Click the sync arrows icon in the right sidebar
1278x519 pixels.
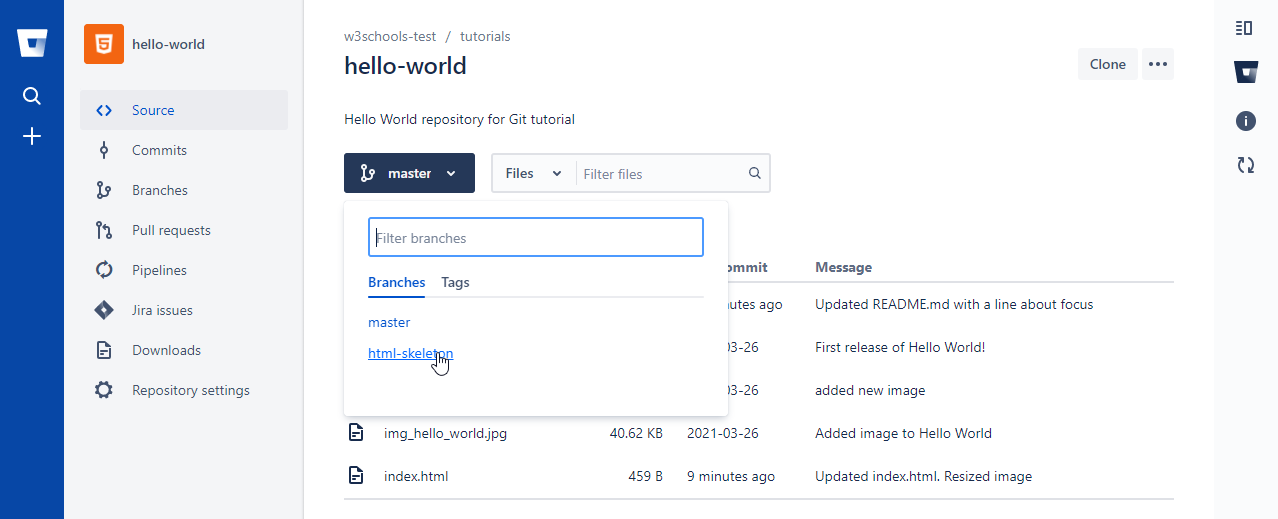(x=1245, y=165)
